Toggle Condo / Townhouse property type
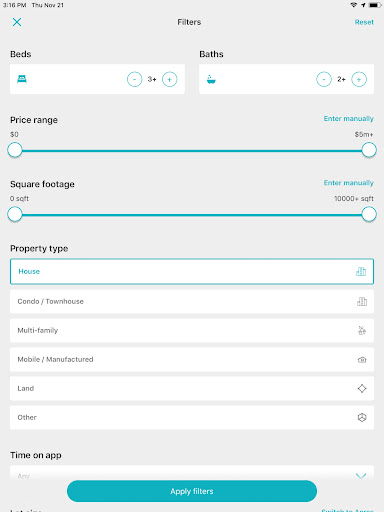 click(x=192, y=301)
